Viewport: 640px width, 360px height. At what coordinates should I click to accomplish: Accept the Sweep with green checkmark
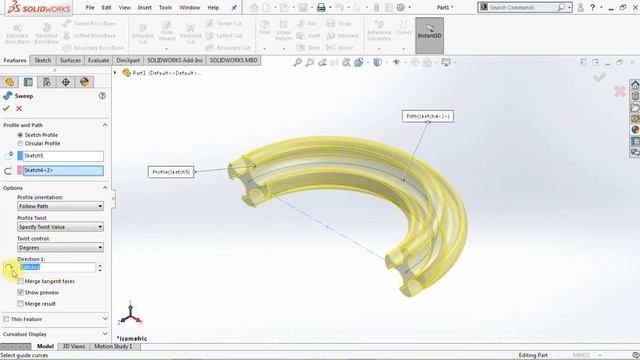coord(6,108)
